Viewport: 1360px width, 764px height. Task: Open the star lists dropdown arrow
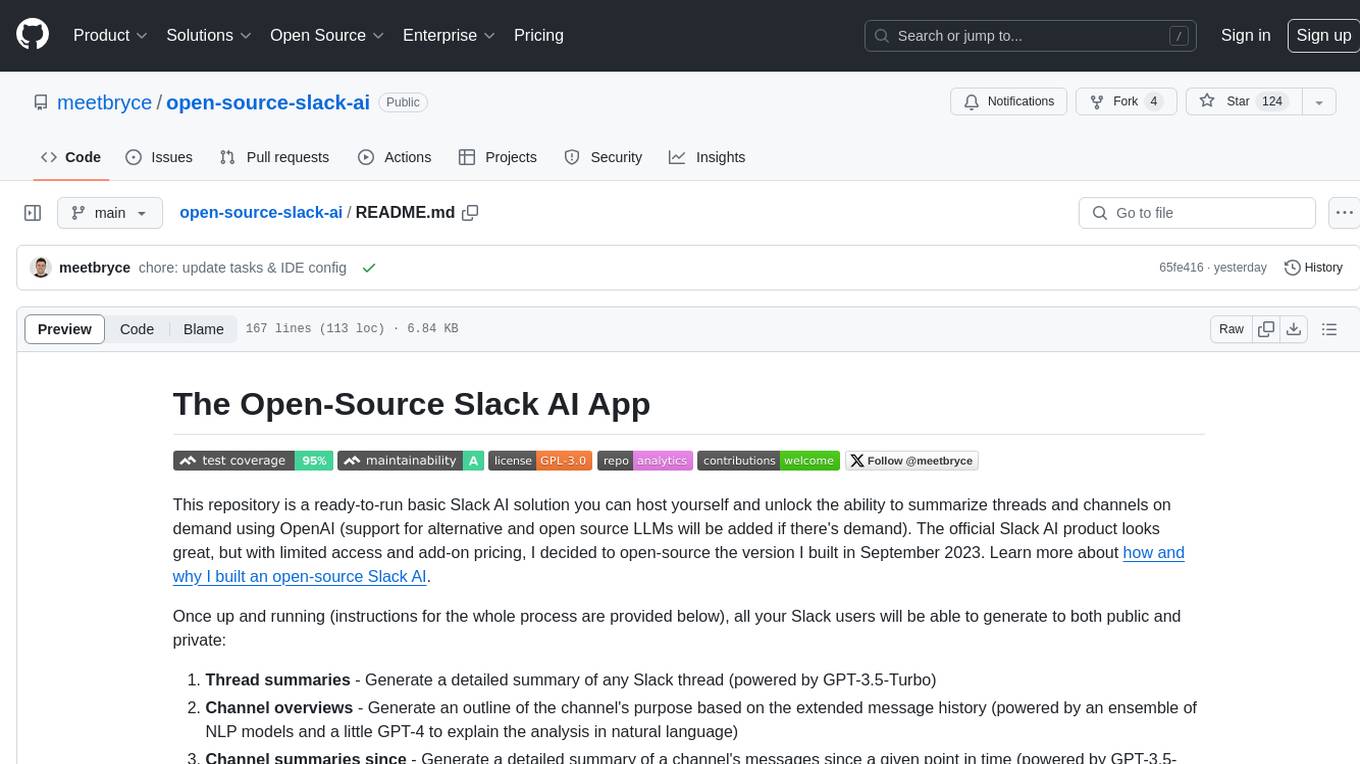[x=1319, y=102]
